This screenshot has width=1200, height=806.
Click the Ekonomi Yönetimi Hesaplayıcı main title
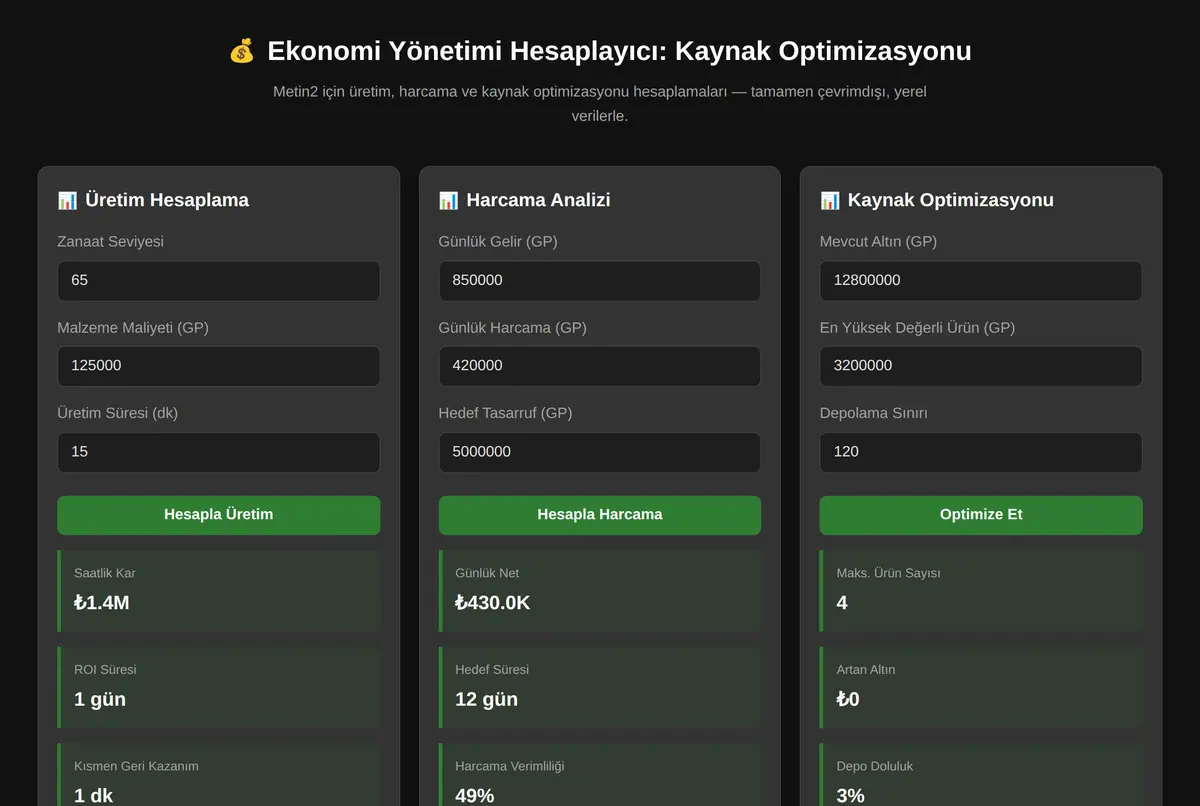tap(619, 51)
